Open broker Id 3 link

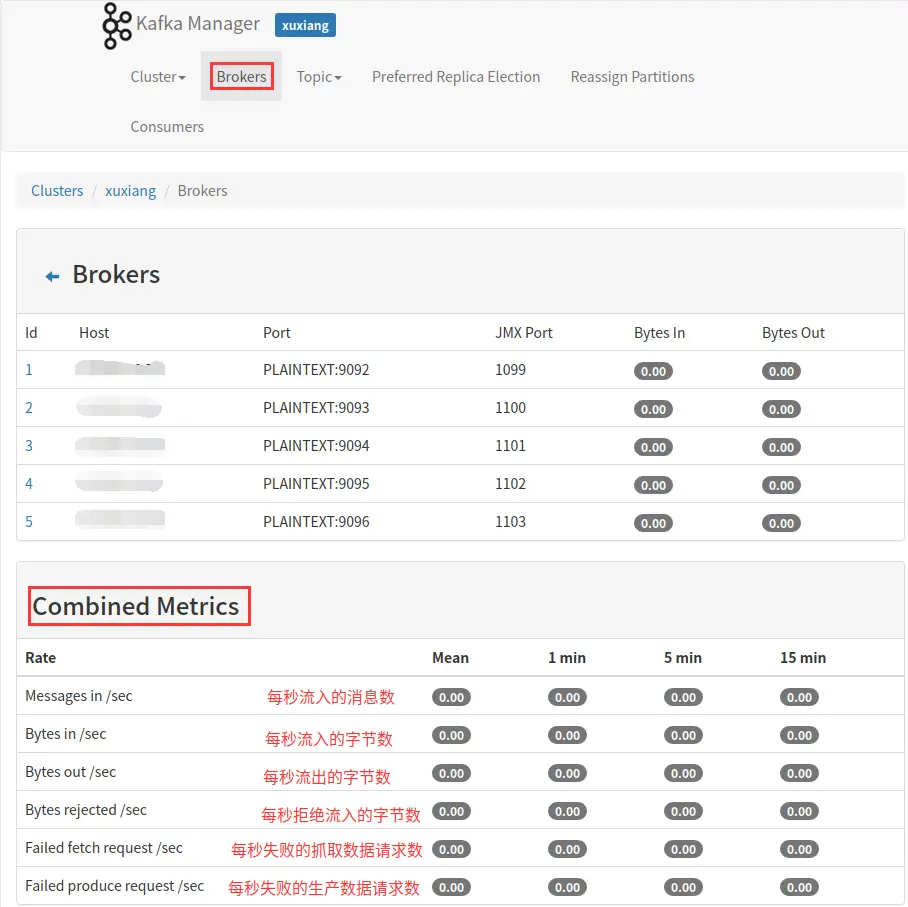29,445
